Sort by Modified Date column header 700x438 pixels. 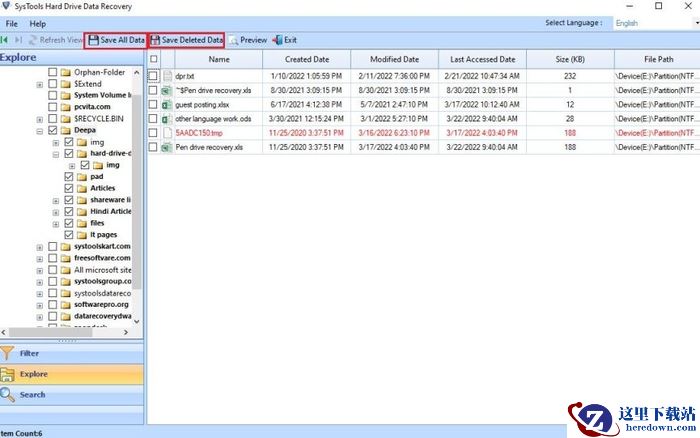click(x=395, y=59)
